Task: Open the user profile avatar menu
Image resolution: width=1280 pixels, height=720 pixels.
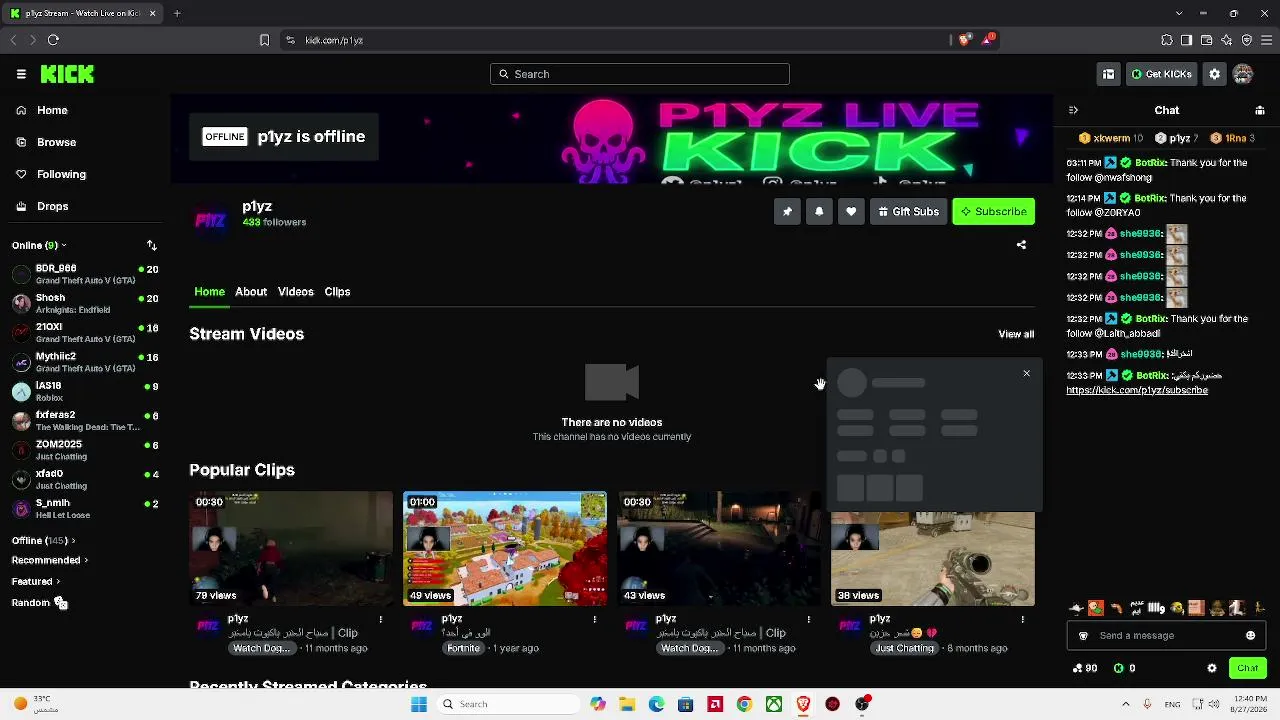Action: 1243,74
